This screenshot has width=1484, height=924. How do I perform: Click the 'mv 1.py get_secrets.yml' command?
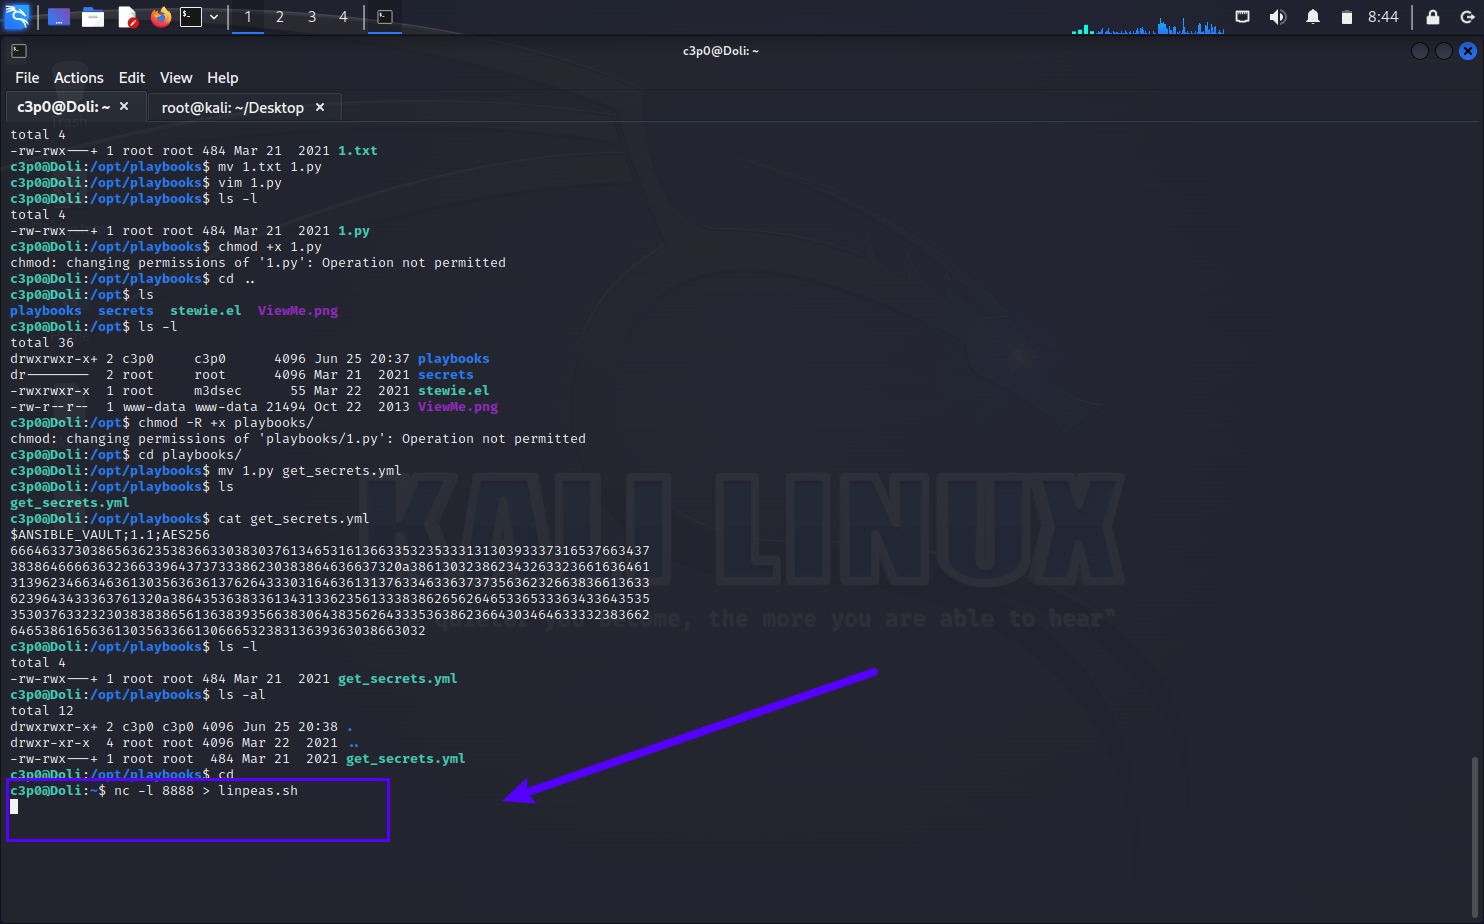(x=310, y=471)
